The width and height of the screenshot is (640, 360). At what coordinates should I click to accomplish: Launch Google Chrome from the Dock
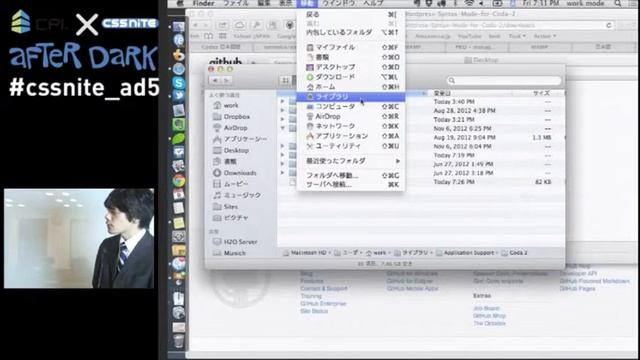[x=178, y=180]
